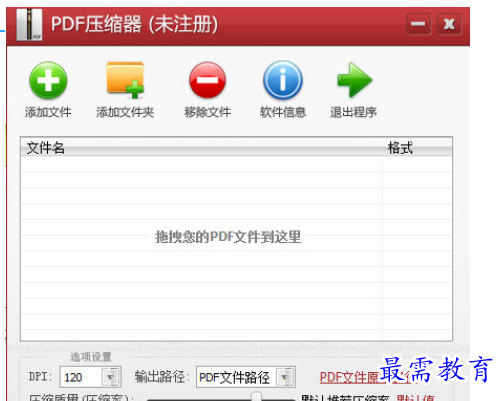Click the Add Folder icon
This screenshot has width=501, height=401.
coord(125,80)
